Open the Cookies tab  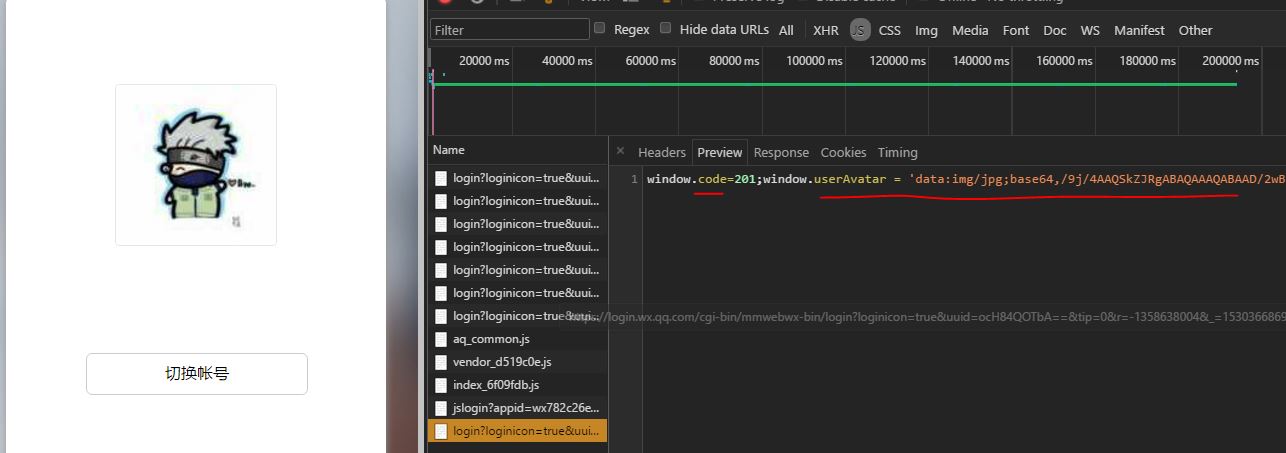pyautogui.click(x=843, y=152)
